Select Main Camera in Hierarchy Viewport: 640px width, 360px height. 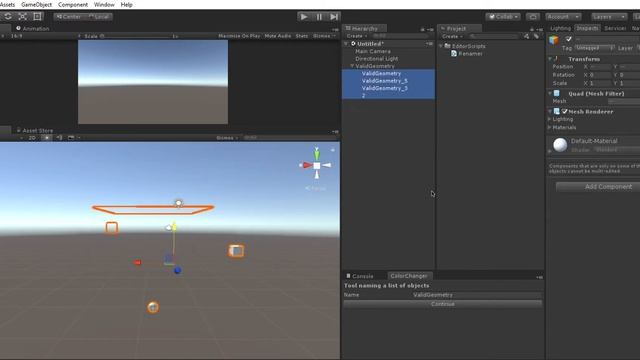(x=373, y=51)
